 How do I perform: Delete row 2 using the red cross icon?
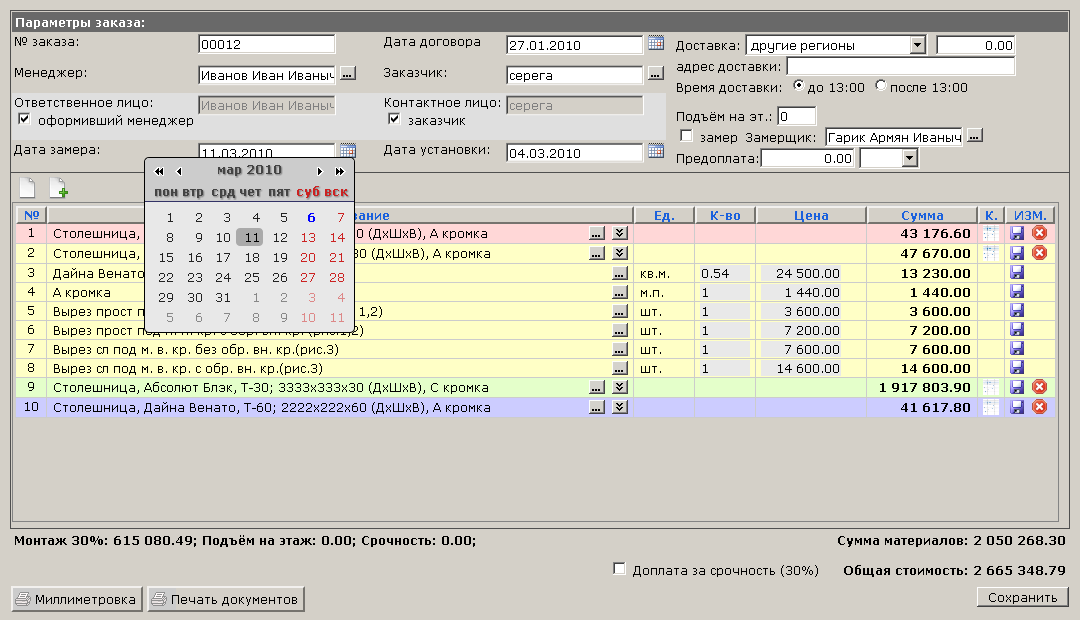click(x=1039, y=253)
